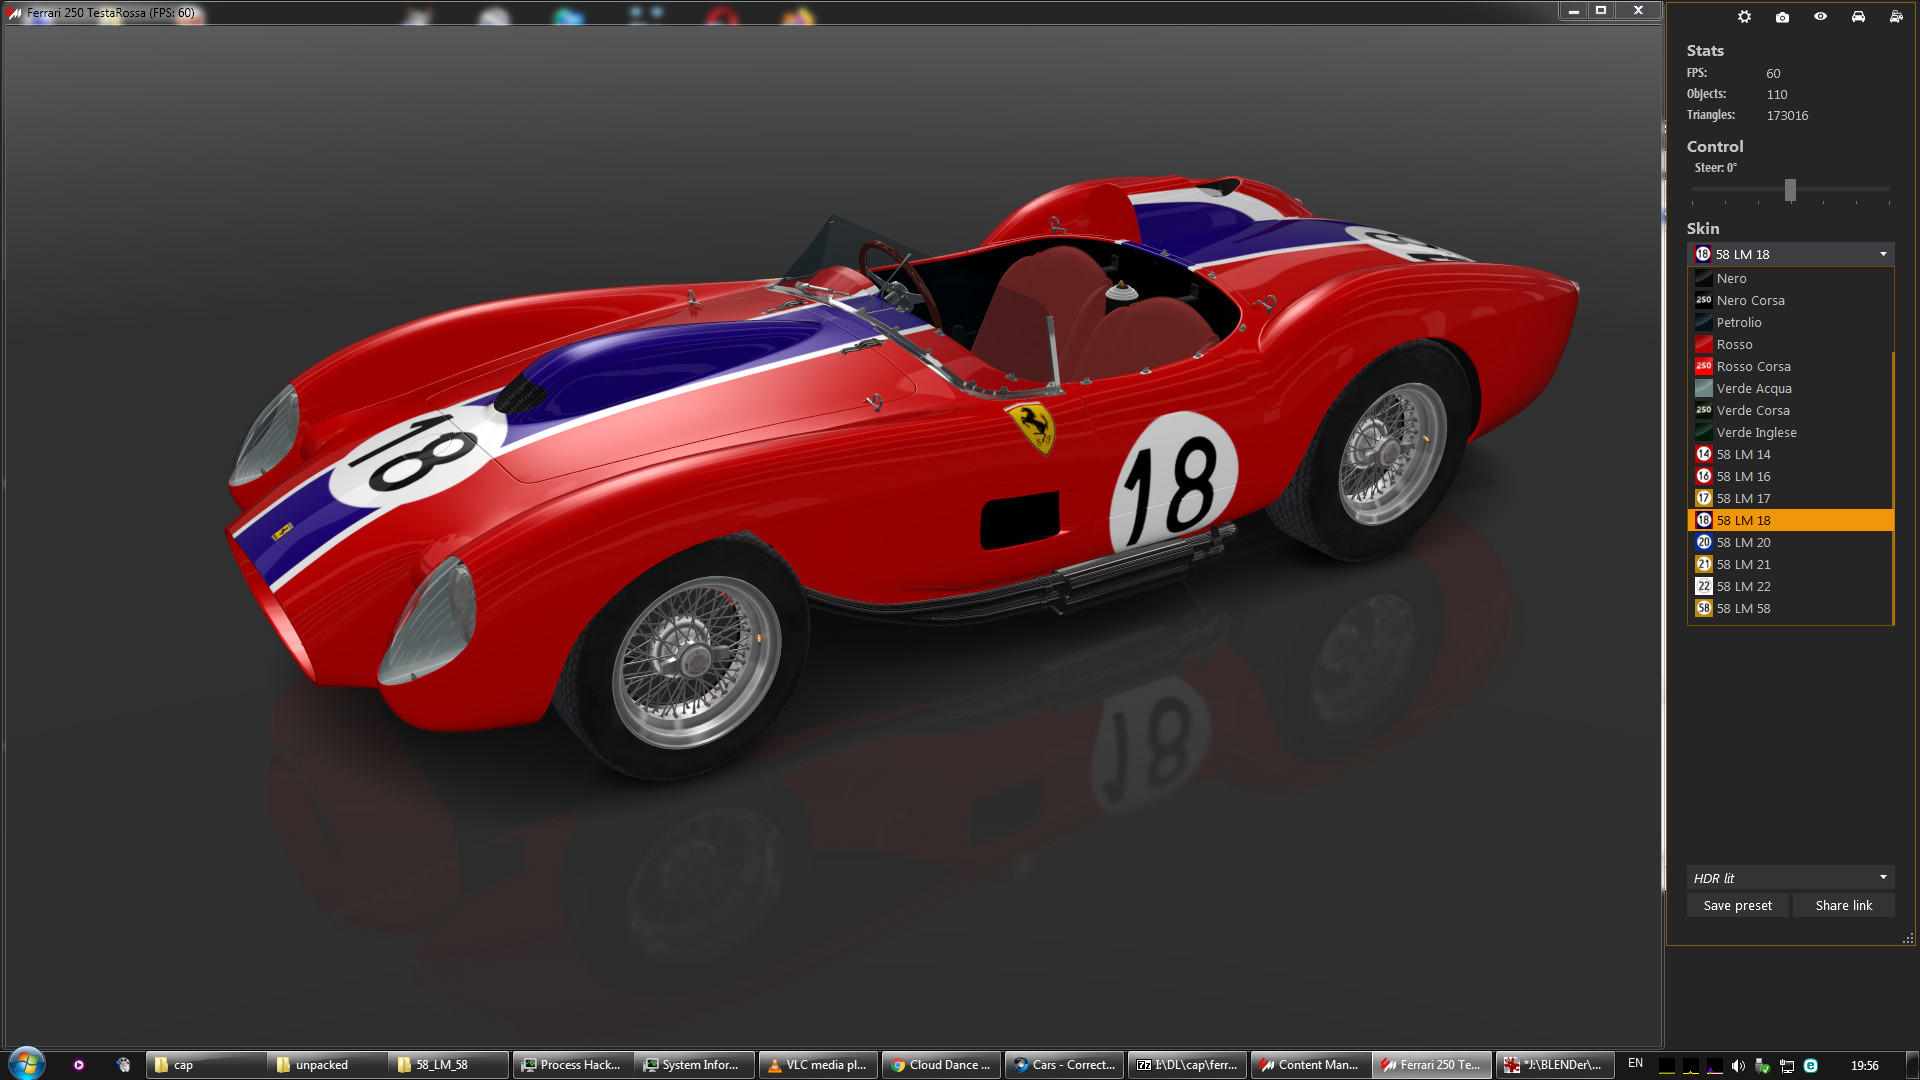The image size is (1920, 1080).
Task: Click the volume speaker tray icon
Action: [x=1738, y=1066]
